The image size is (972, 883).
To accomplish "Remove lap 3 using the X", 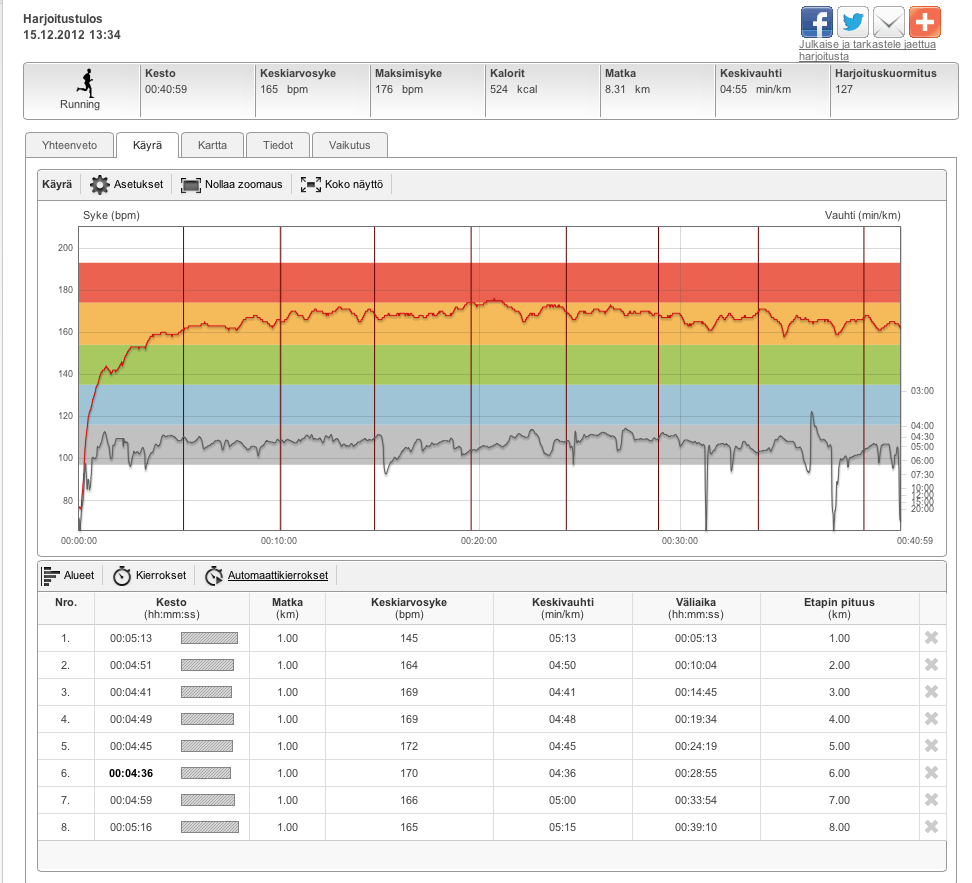I will coord(931,691).
